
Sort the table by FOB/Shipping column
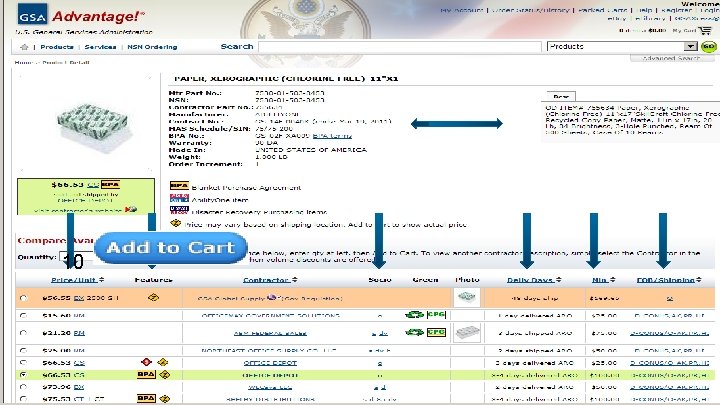click(669, 280)
